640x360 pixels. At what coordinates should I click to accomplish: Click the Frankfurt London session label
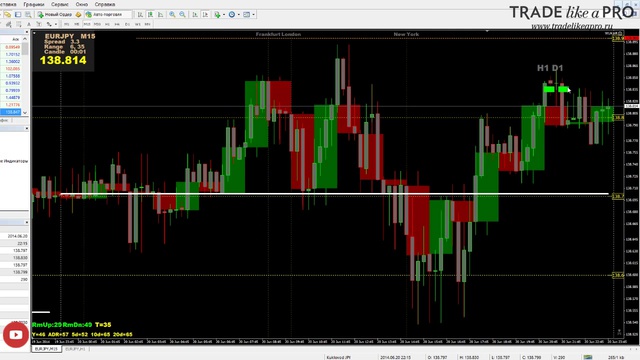[x=278, y=34]
